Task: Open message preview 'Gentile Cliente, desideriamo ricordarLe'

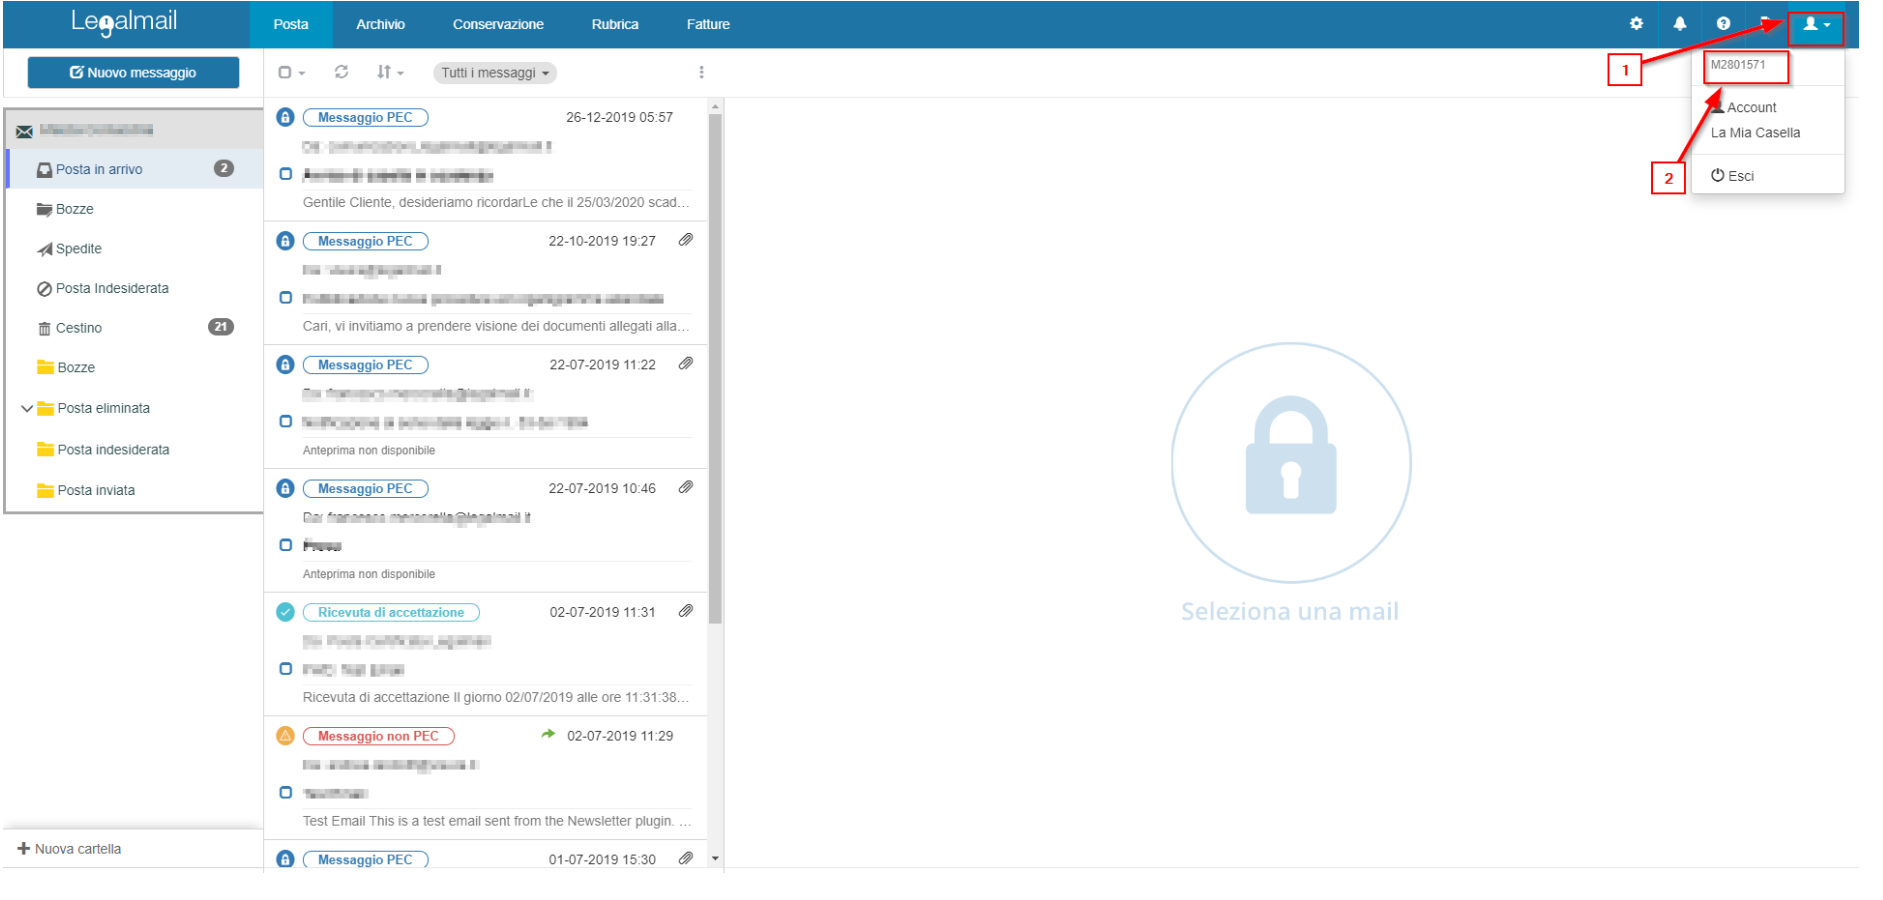Action: tap(496, 202)
